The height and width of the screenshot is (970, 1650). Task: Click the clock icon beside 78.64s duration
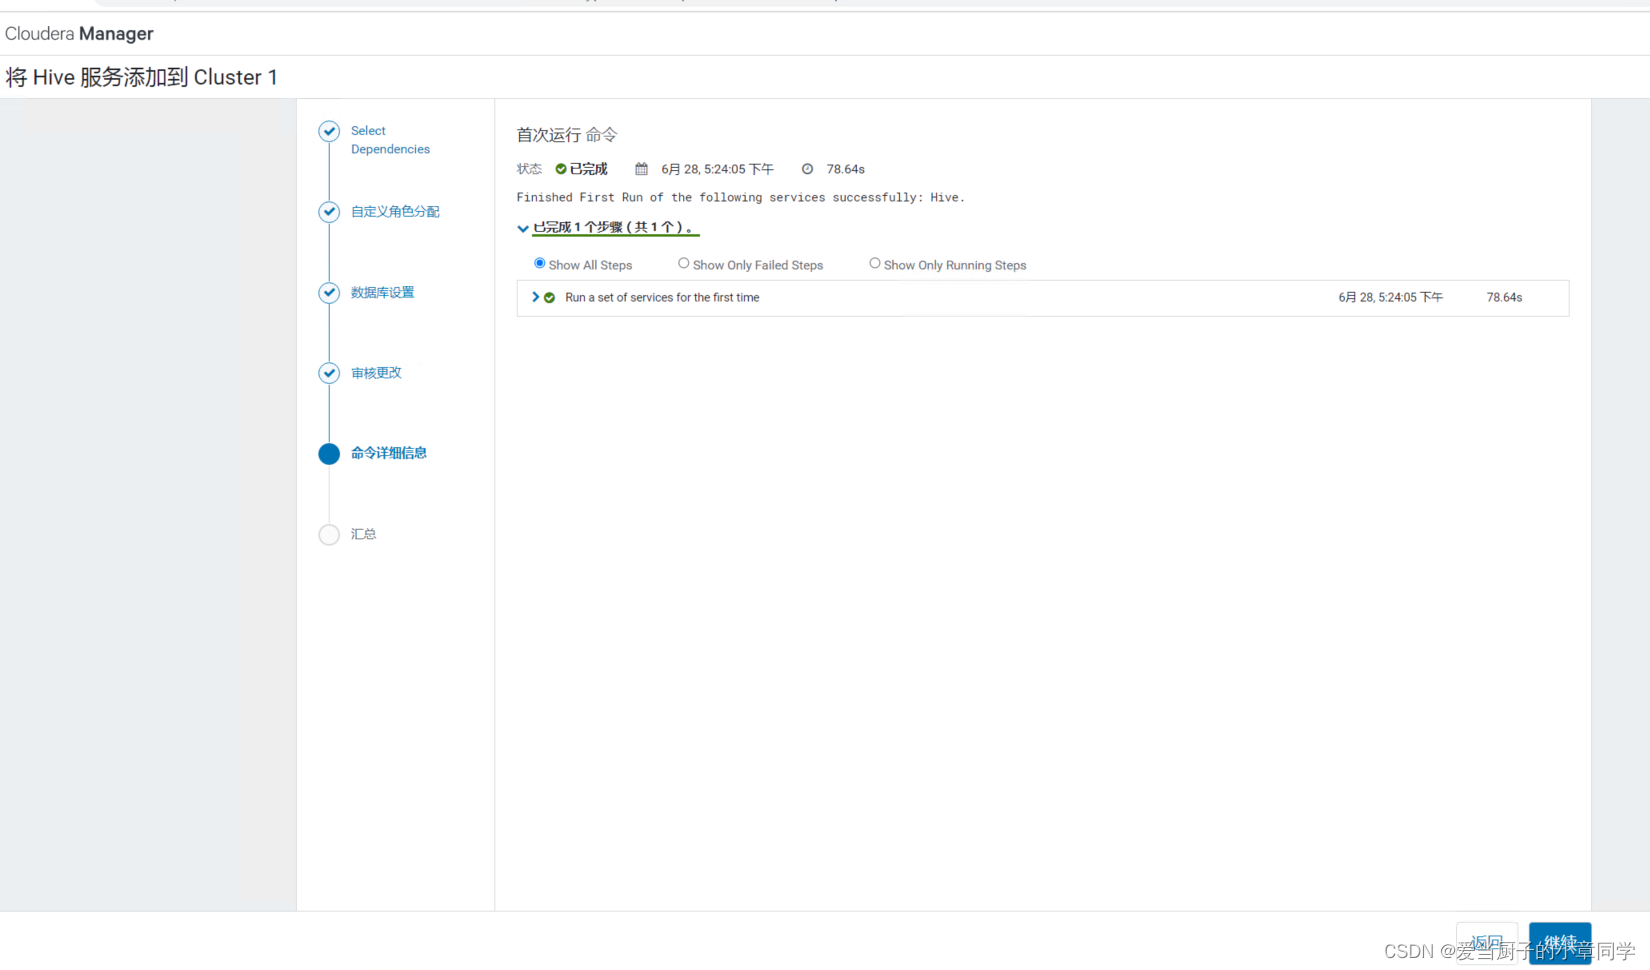[x=807, y=169]
